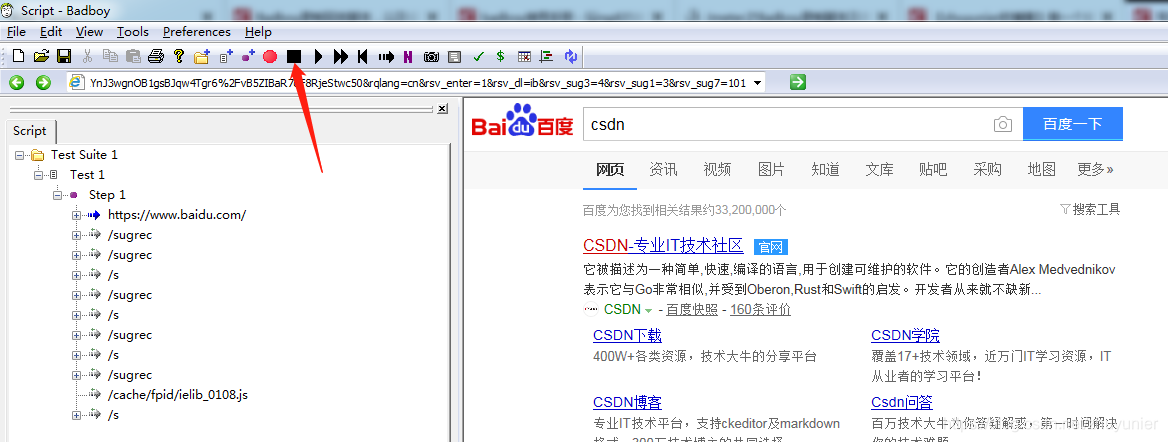
Task: Click green Go arrow beside URL bar
Action: 798,82
